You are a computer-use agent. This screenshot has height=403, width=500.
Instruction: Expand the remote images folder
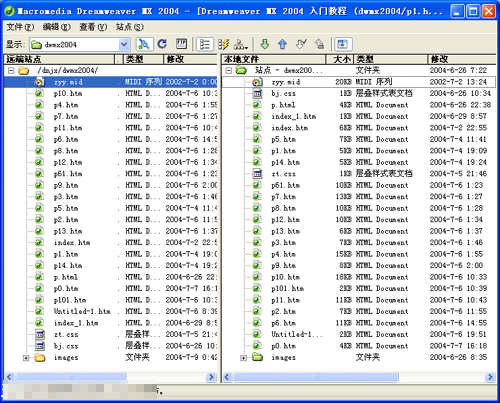point(26,358)
